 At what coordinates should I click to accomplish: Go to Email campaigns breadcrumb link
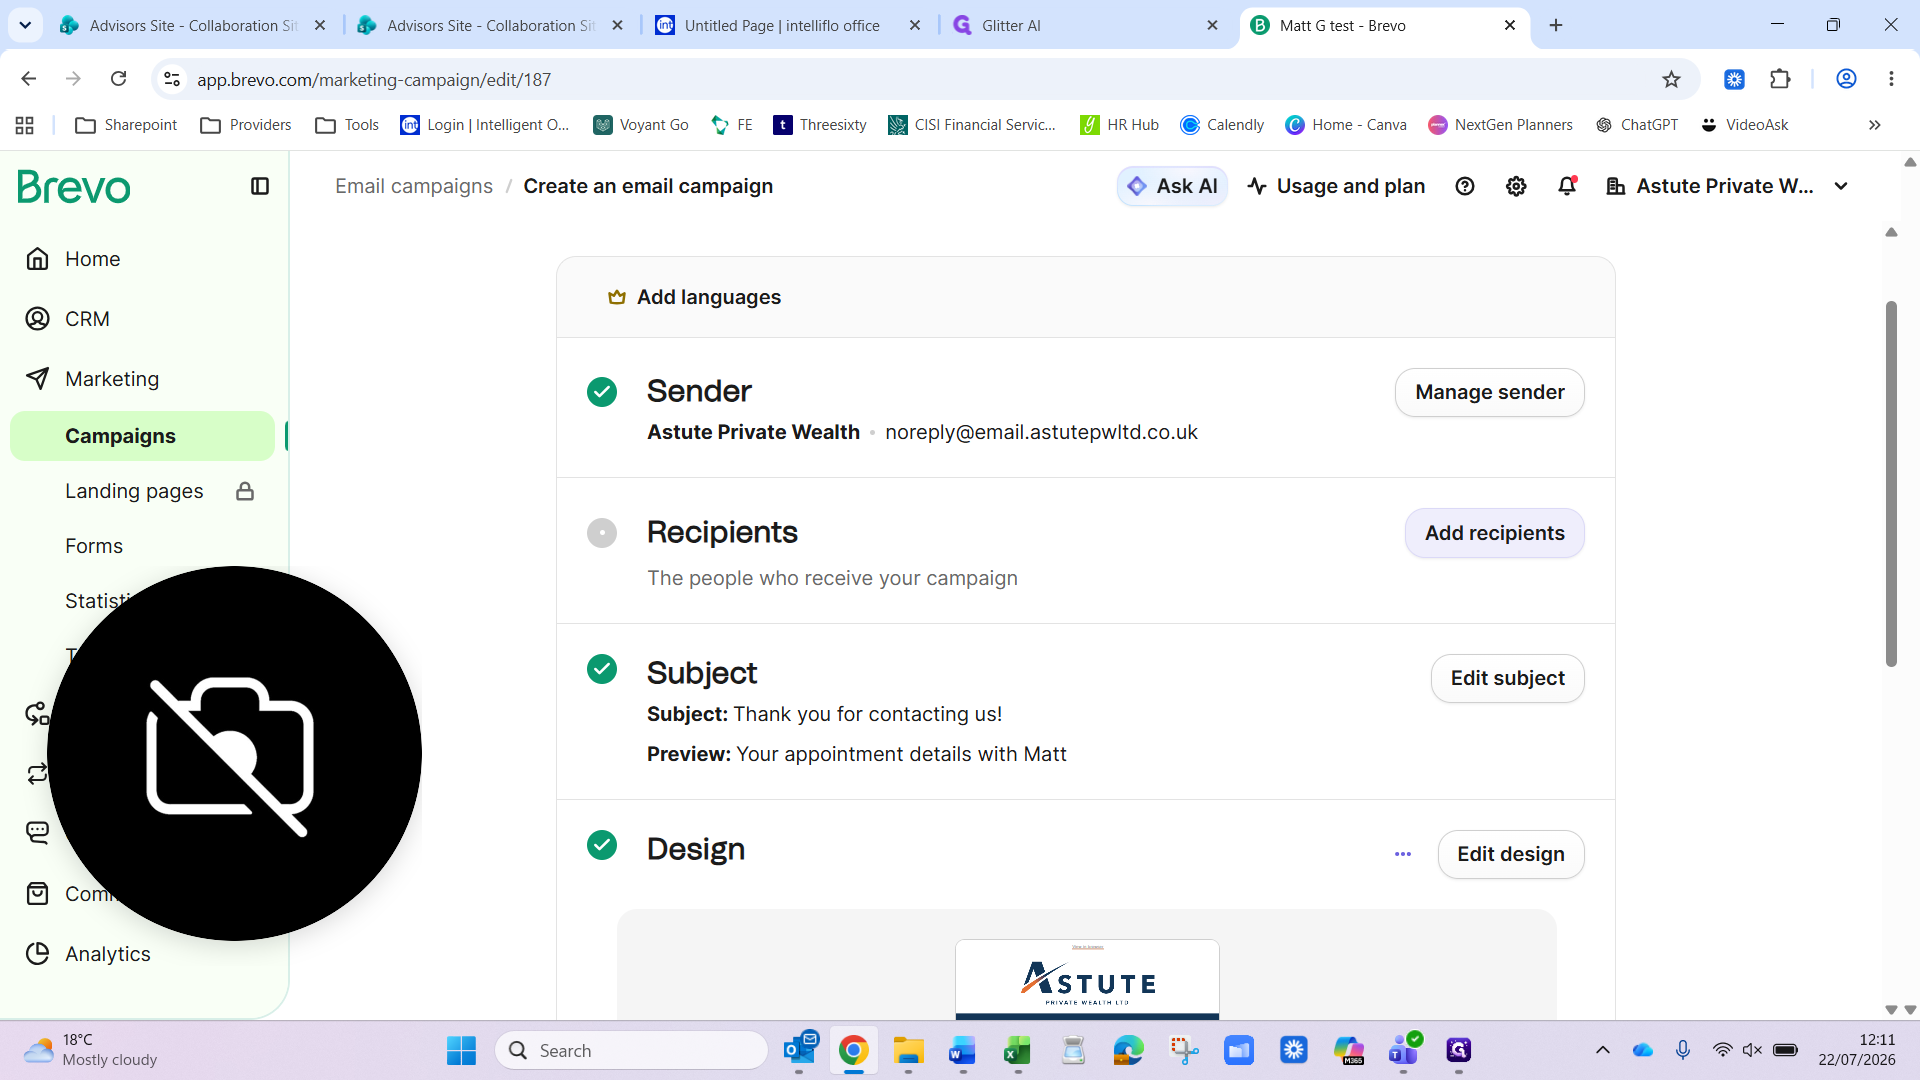[414, 186]
